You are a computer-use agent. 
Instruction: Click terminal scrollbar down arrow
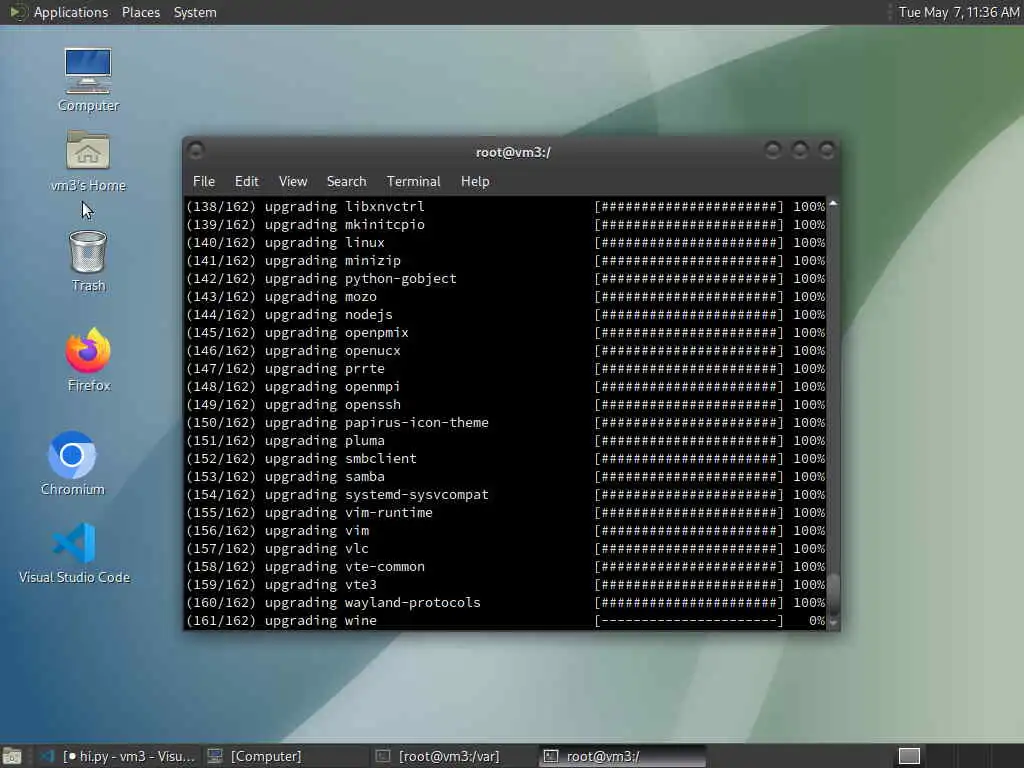[x=833, y=623]
